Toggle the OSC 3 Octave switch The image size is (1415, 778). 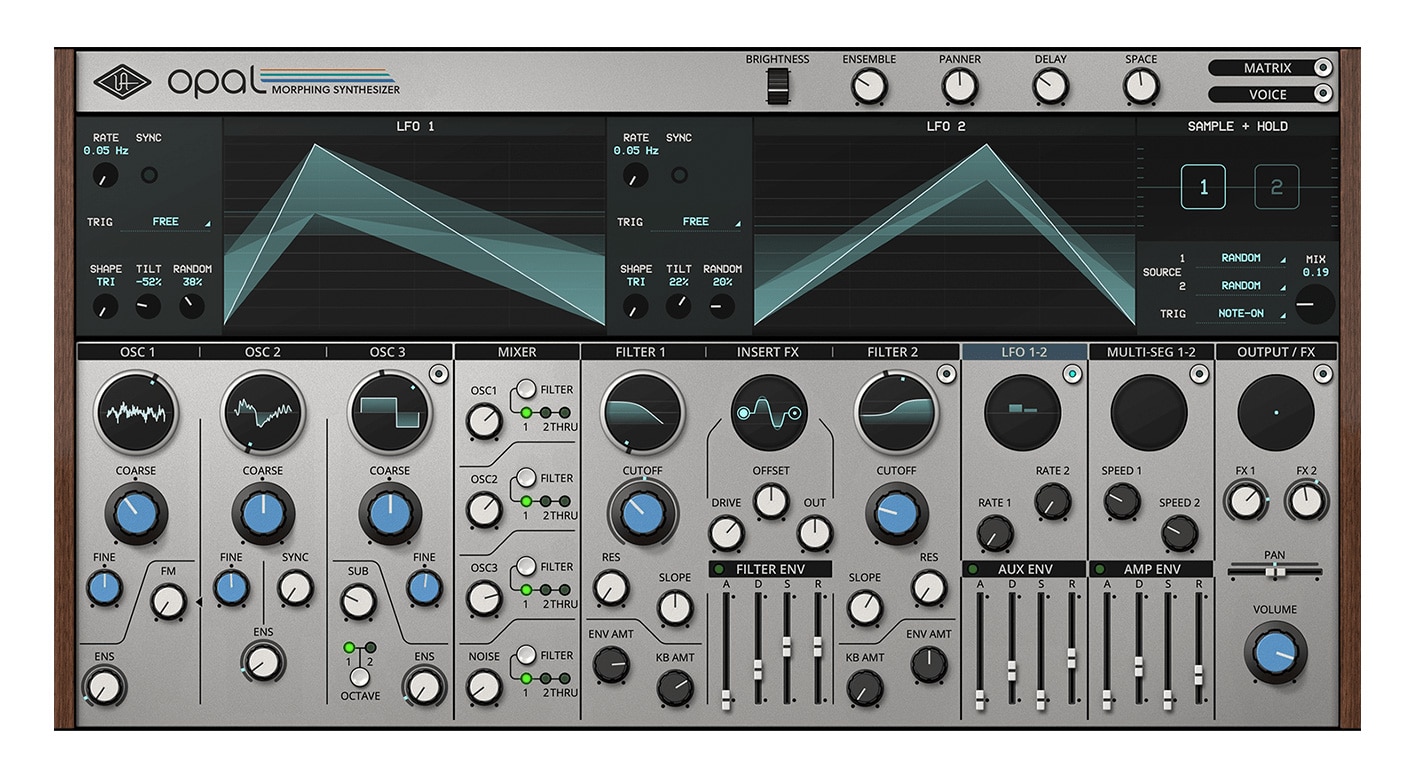(x=359, y=675)
